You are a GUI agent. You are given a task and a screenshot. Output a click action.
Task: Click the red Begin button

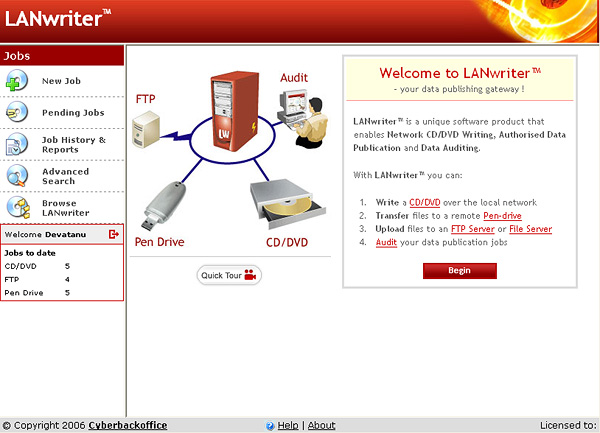coord(460,270)
